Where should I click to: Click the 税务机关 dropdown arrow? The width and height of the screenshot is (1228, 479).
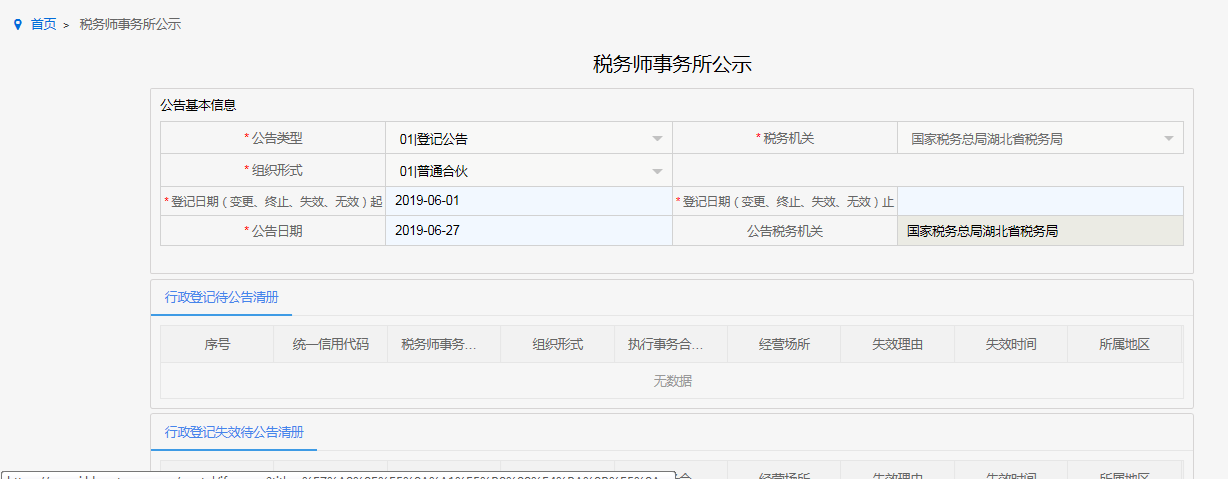(1168, 139)
